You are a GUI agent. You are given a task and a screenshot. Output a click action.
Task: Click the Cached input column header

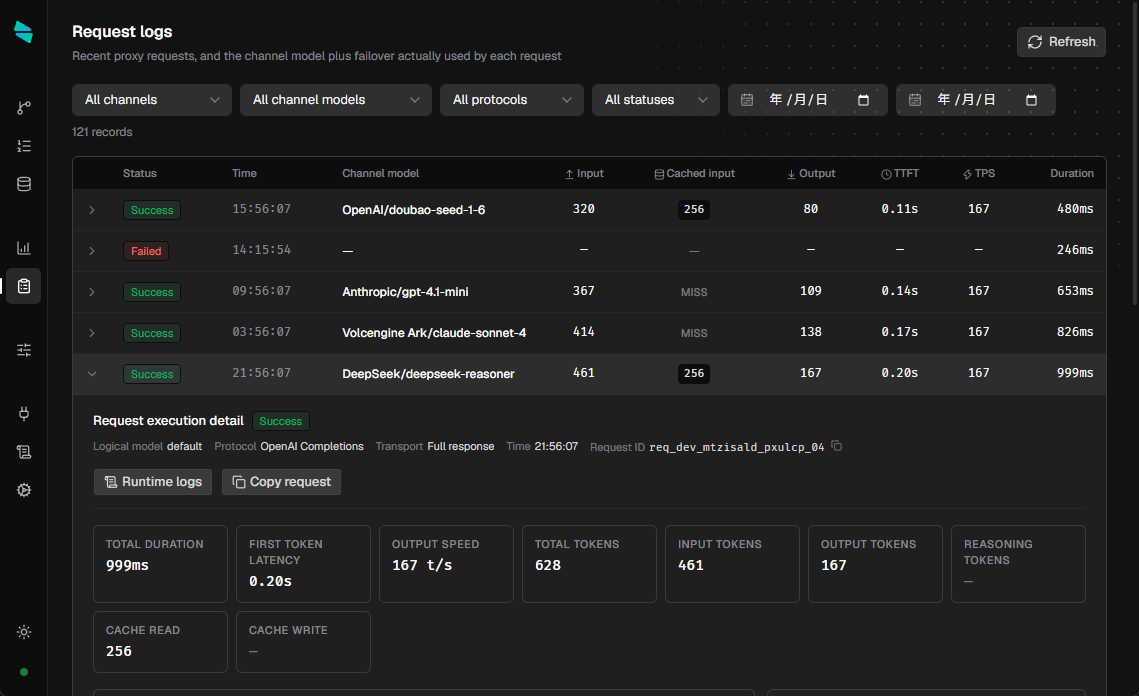pos(694,174)
